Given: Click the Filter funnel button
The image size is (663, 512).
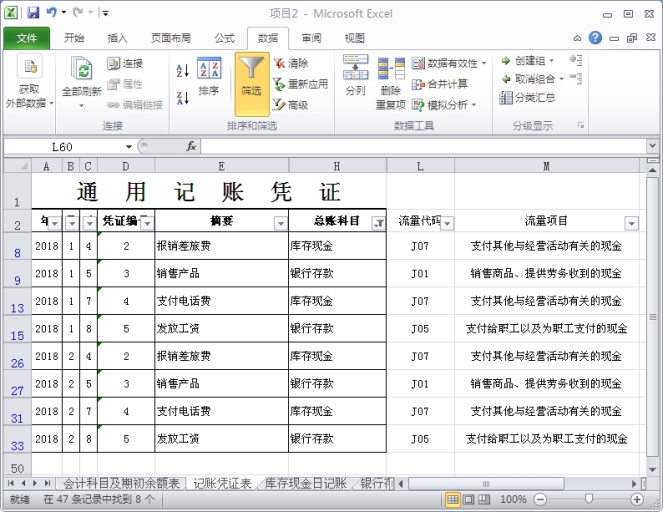Looking at the screenshot, I should click(251, 78).
